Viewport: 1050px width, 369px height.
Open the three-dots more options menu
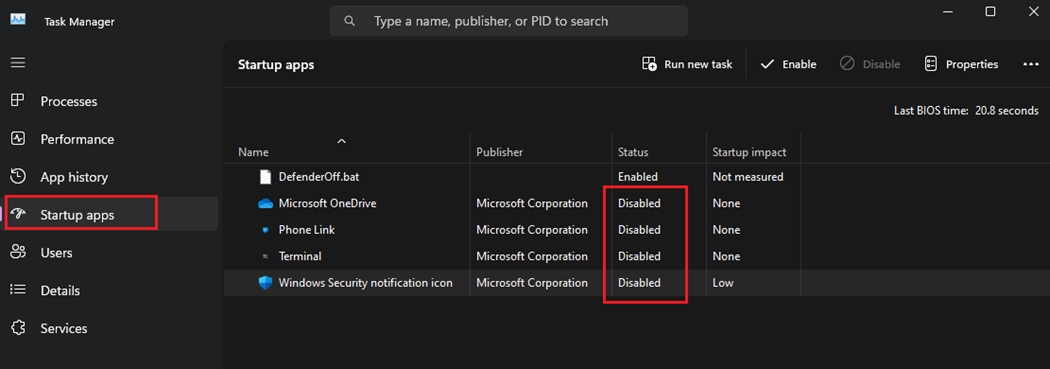tap(1031, 64)
